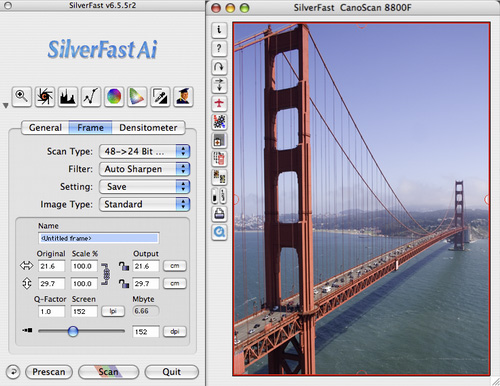Open the Scan Type dropdown
The image size is (500, 386).
coord(144,152)
